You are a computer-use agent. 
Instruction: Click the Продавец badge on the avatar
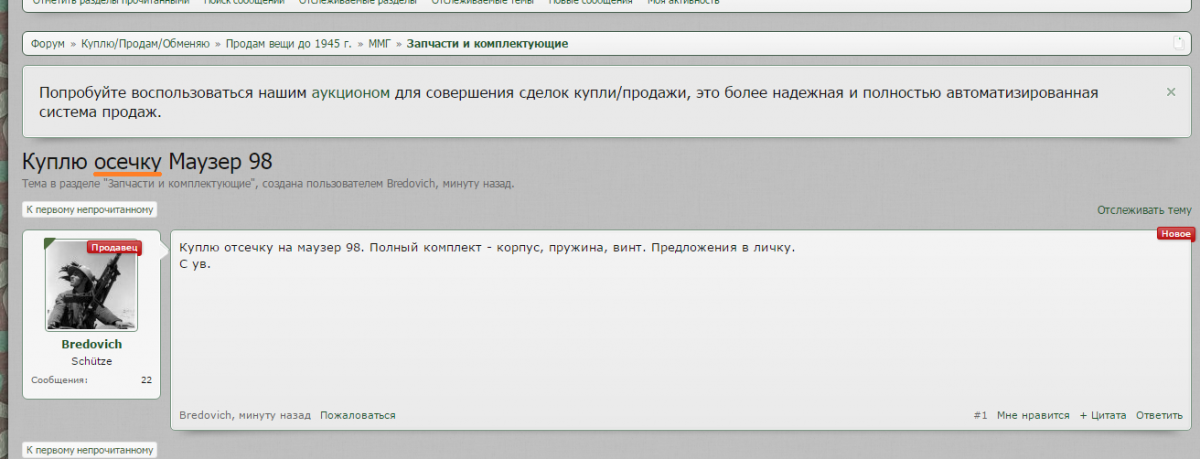pyautogui.click(x=114, y=246)
